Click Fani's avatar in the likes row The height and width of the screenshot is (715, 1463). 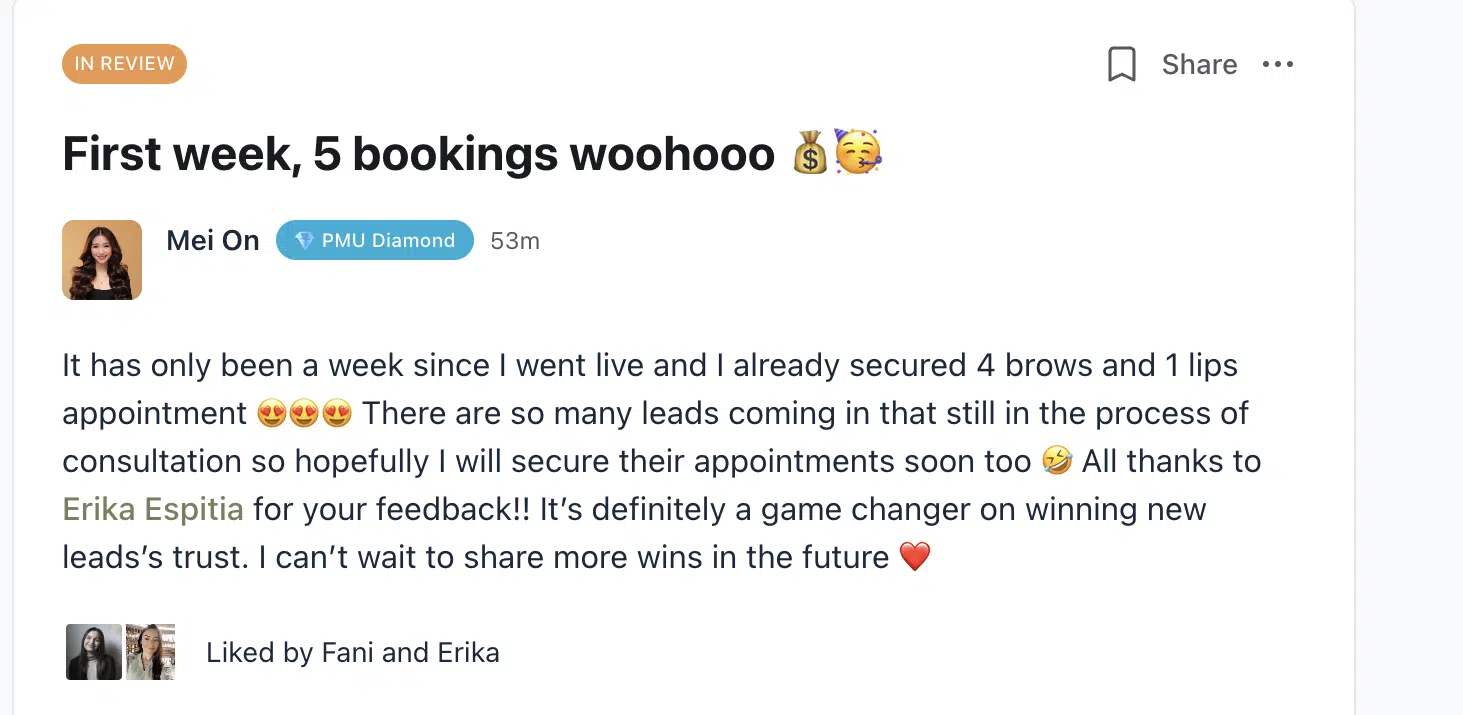[93, 652]
